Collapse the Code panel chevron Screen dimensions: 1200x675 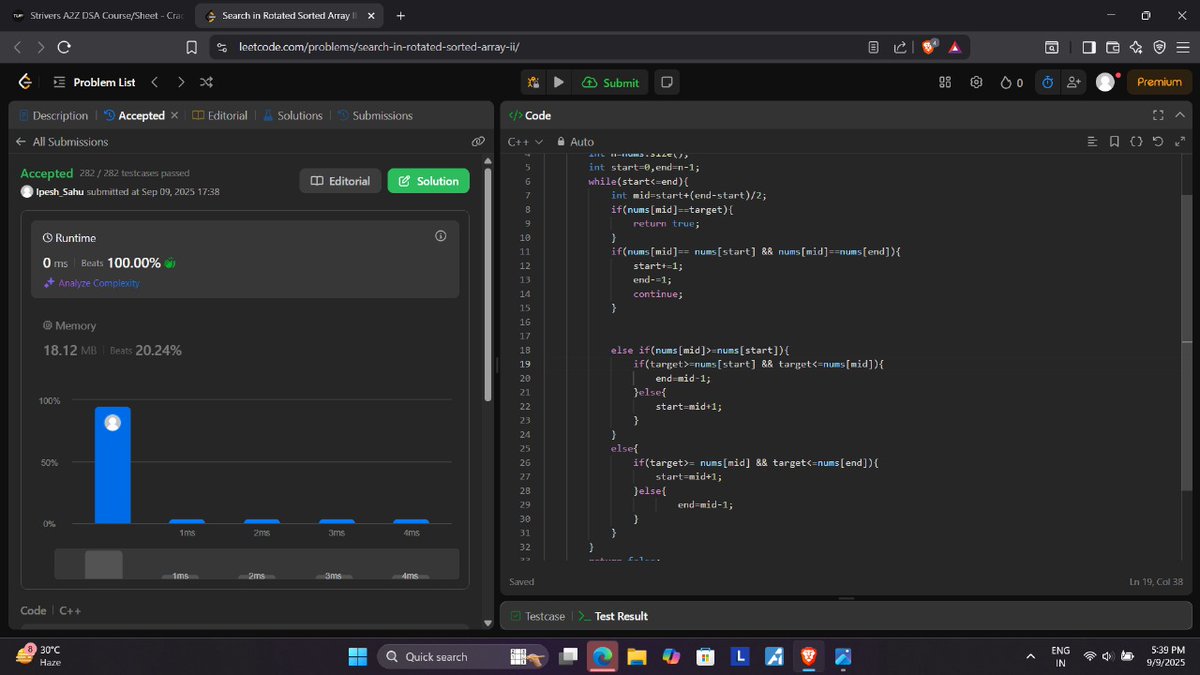1179,116
